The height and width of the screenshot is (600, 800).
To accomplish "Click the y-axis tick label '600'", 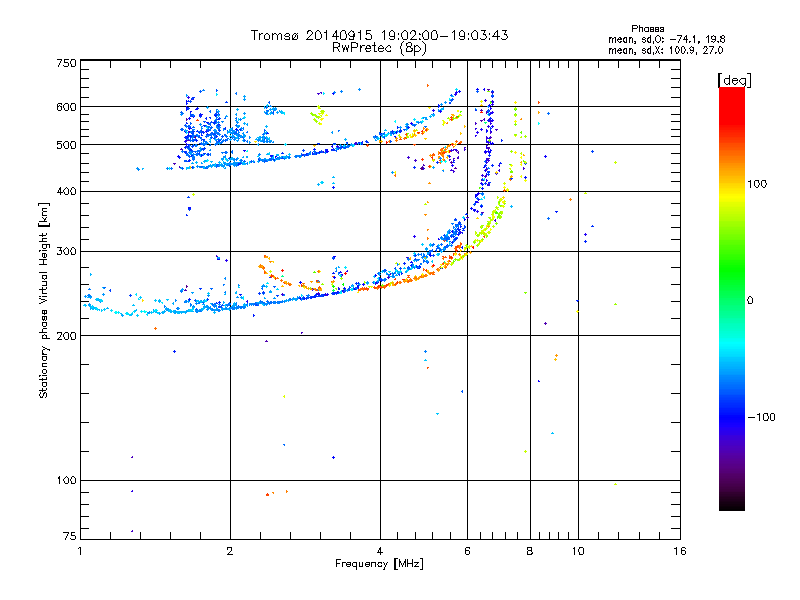I will click(x=66, y=107).
